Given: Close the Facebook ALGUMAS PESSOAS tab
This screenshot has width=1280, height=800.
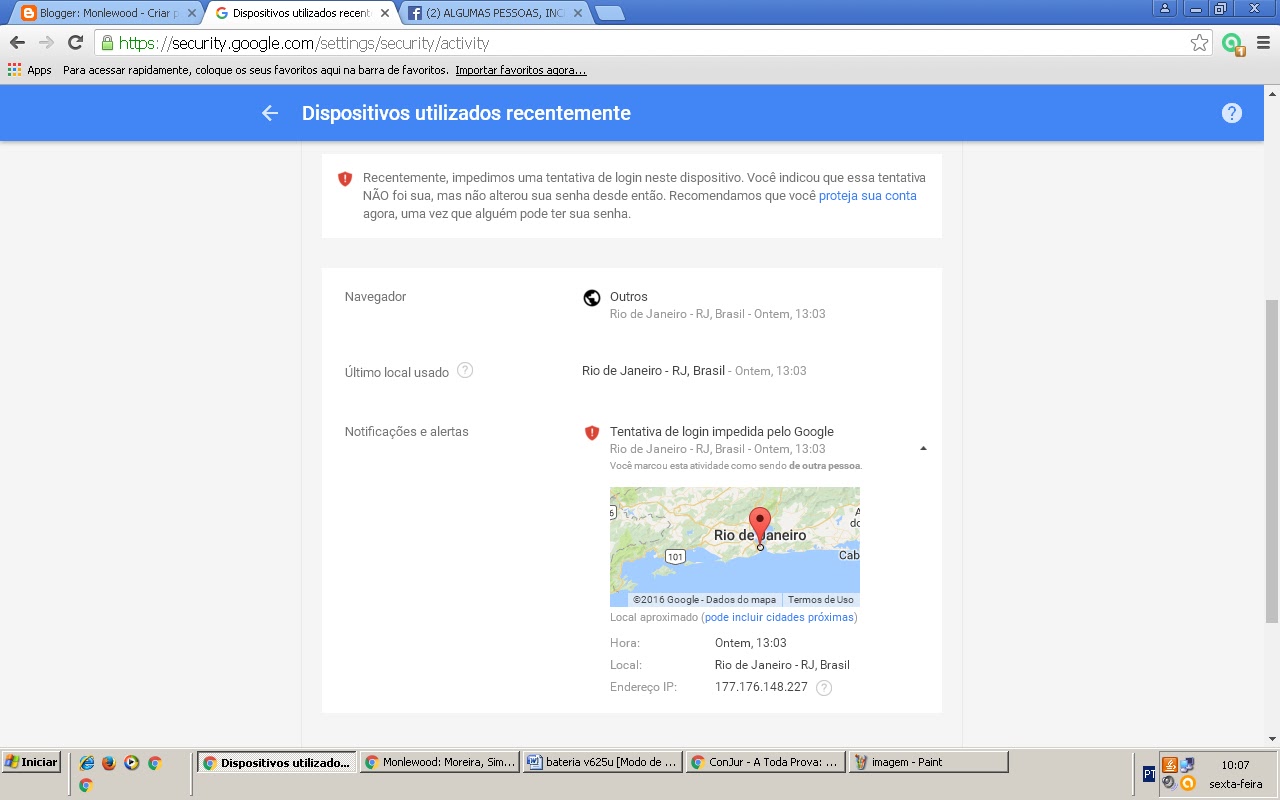Looking at the screenshot, I should coord(580,13).
